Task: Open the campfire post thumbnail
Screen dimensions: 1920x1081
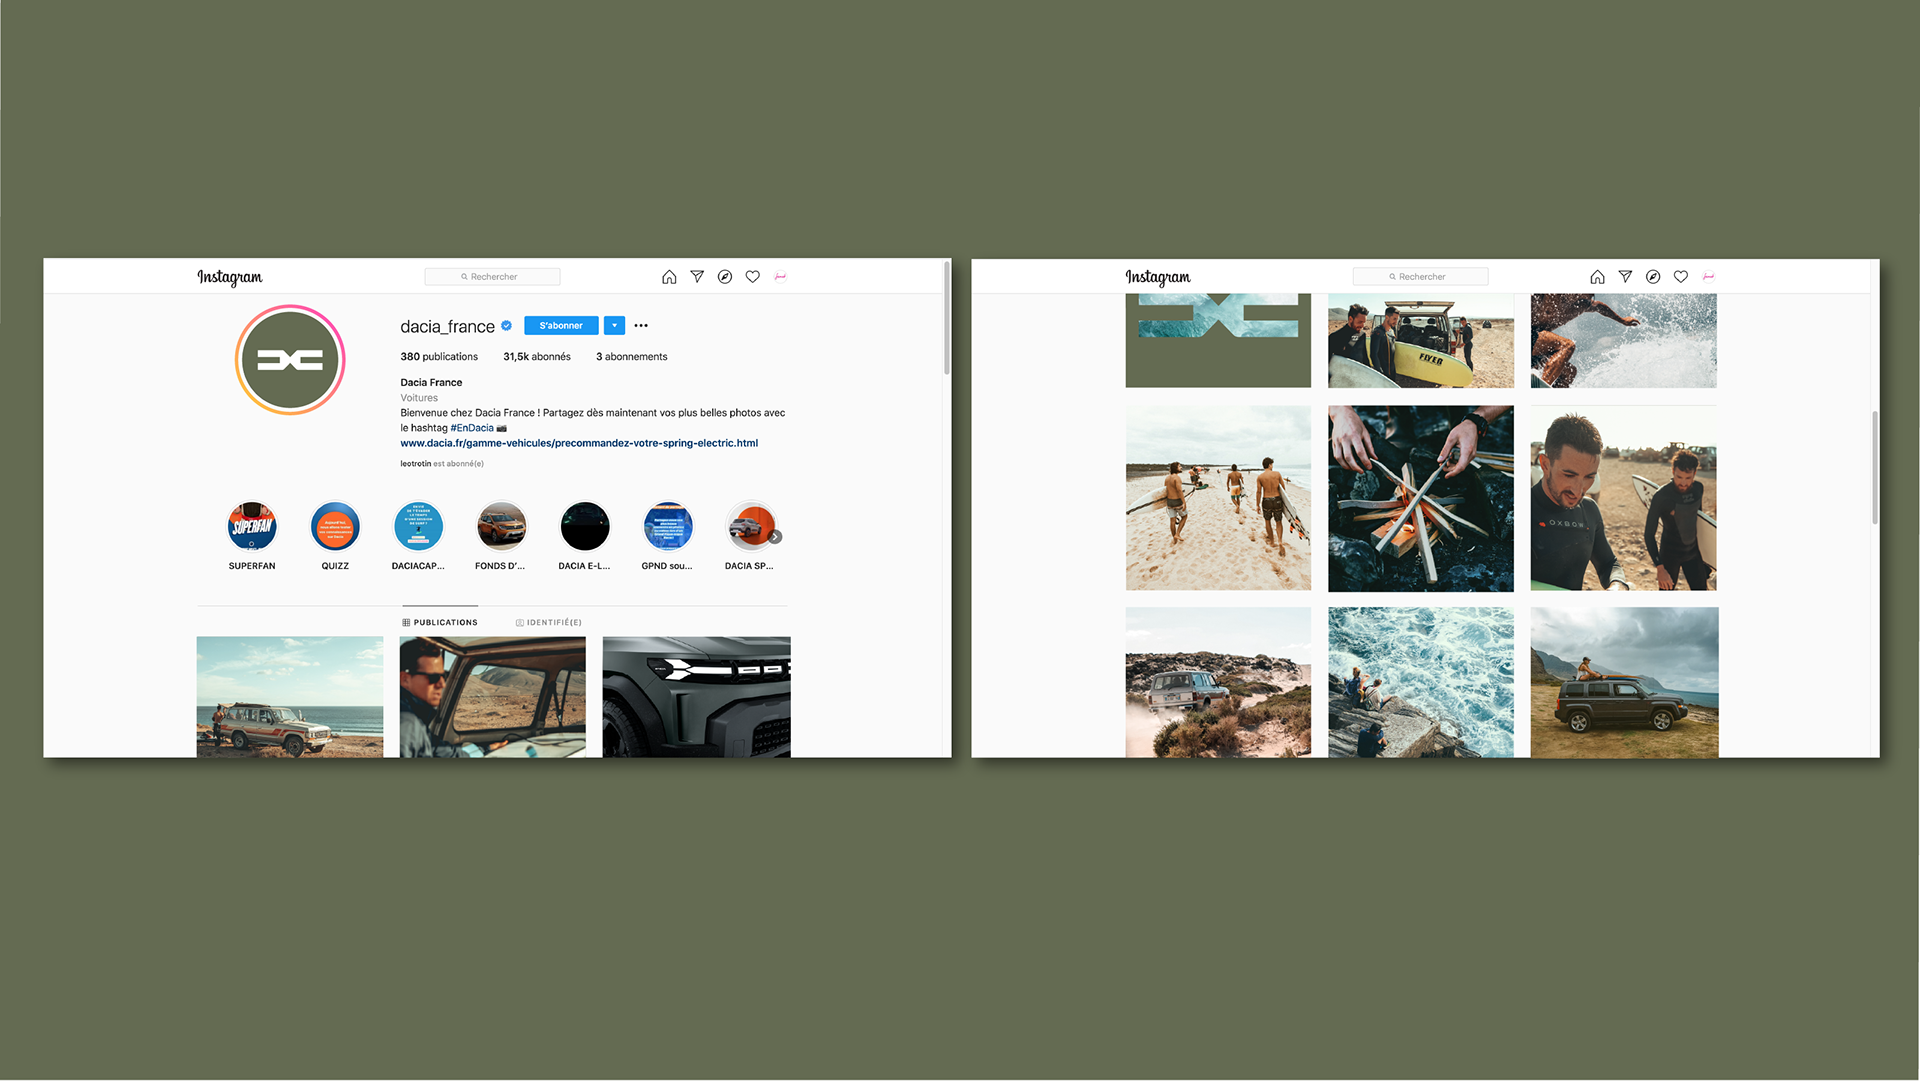Action: pyautogui.click(x=1420, y=498)
